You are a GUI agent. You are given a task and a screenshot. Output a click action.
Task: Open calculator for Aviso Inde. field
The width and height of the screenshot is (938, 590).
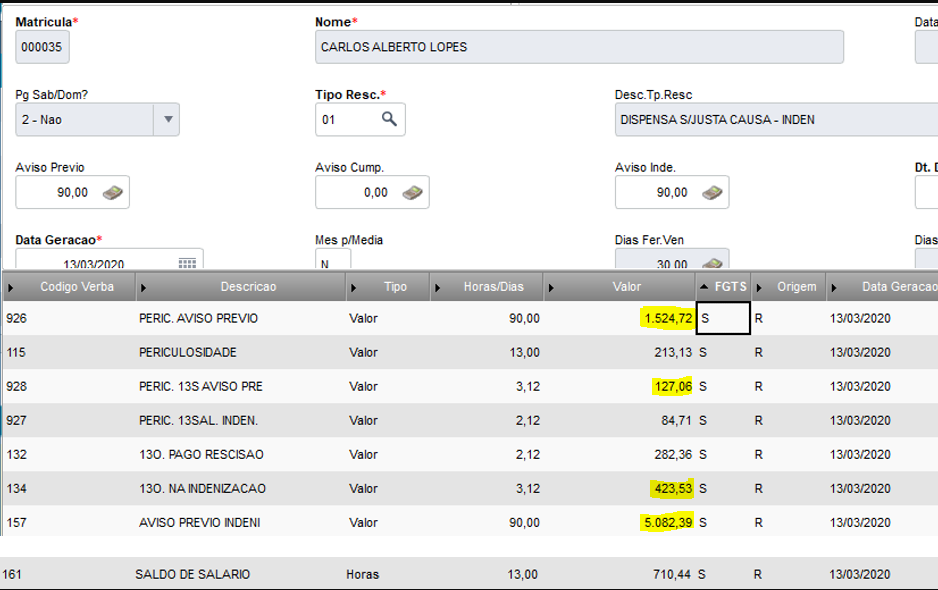(712, 193)
